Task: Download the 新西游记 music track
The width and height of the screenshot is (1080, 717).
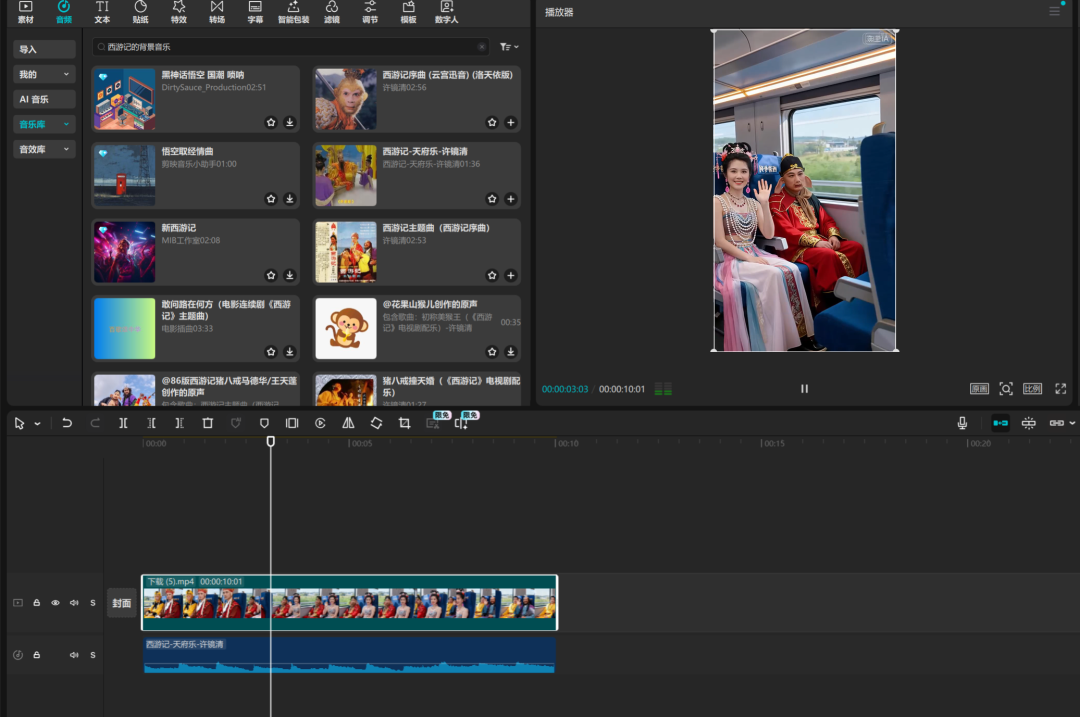Action: tap(289, 275)
